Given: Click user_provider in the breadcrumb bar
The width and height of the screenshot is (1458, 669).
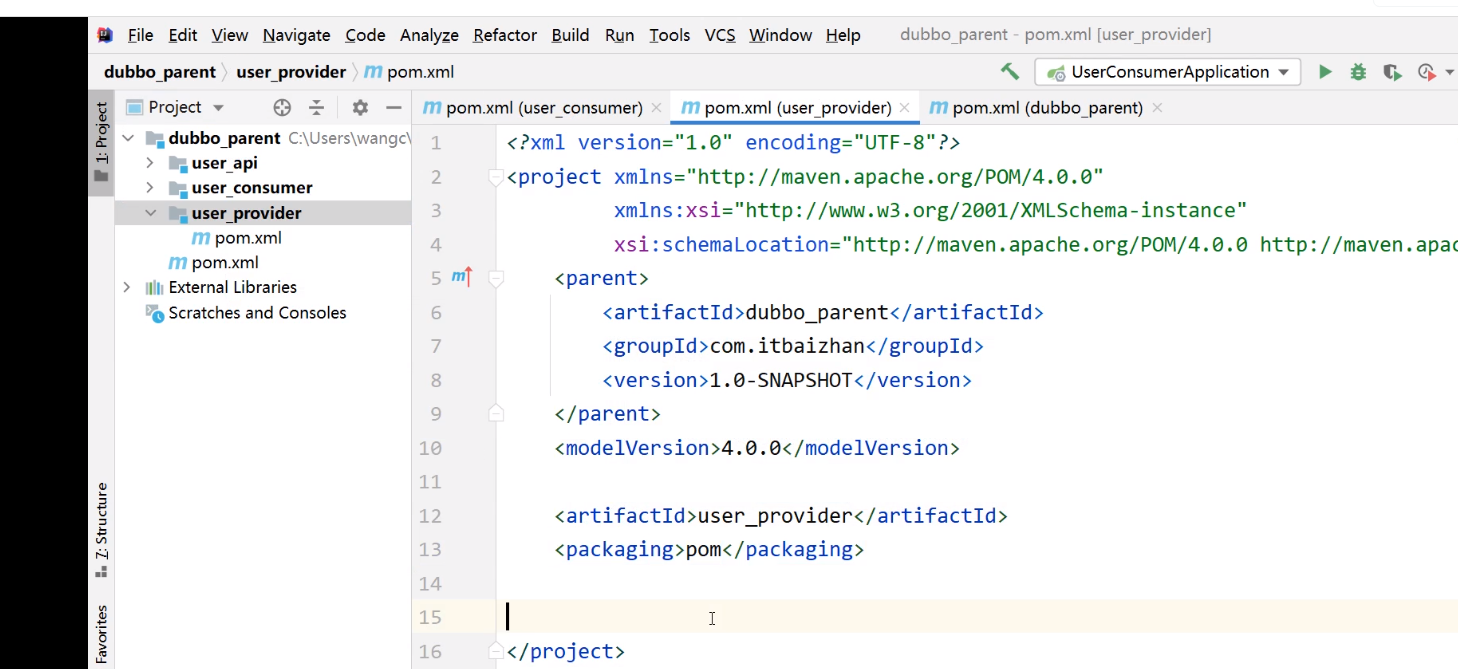Looking at the screenshot, I should click(x=291, y=72).
